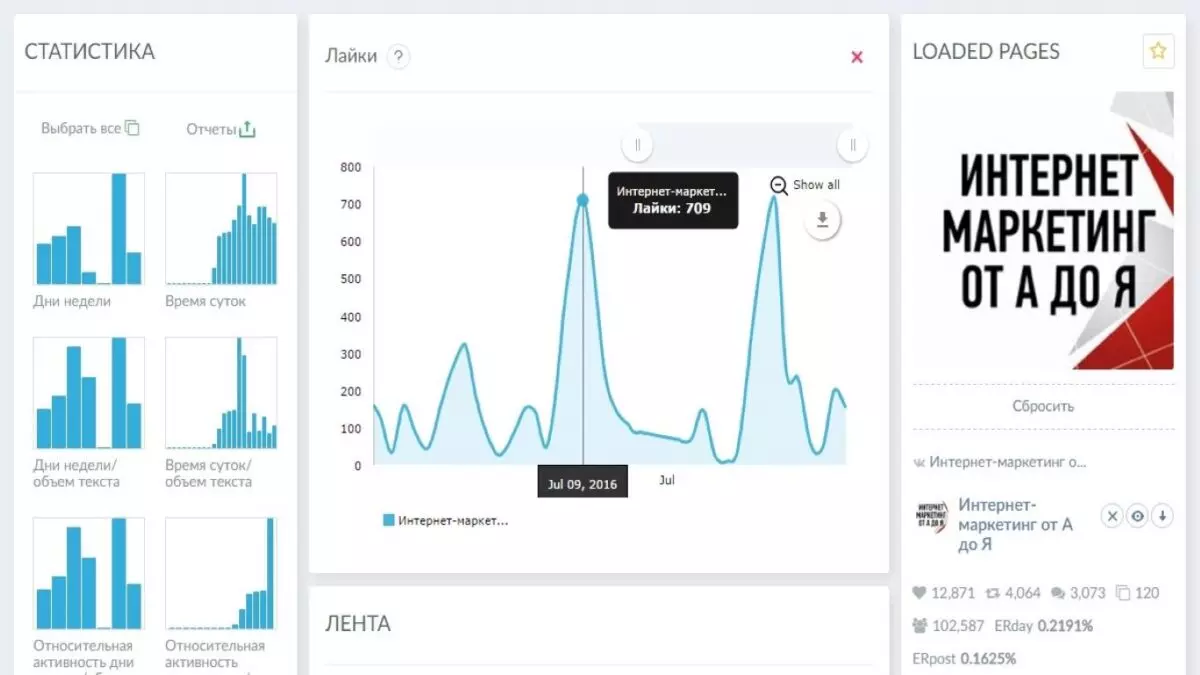1200x675 pixels.
Task: Click Сбросить to reset loaded pages
Action: 1043,406
